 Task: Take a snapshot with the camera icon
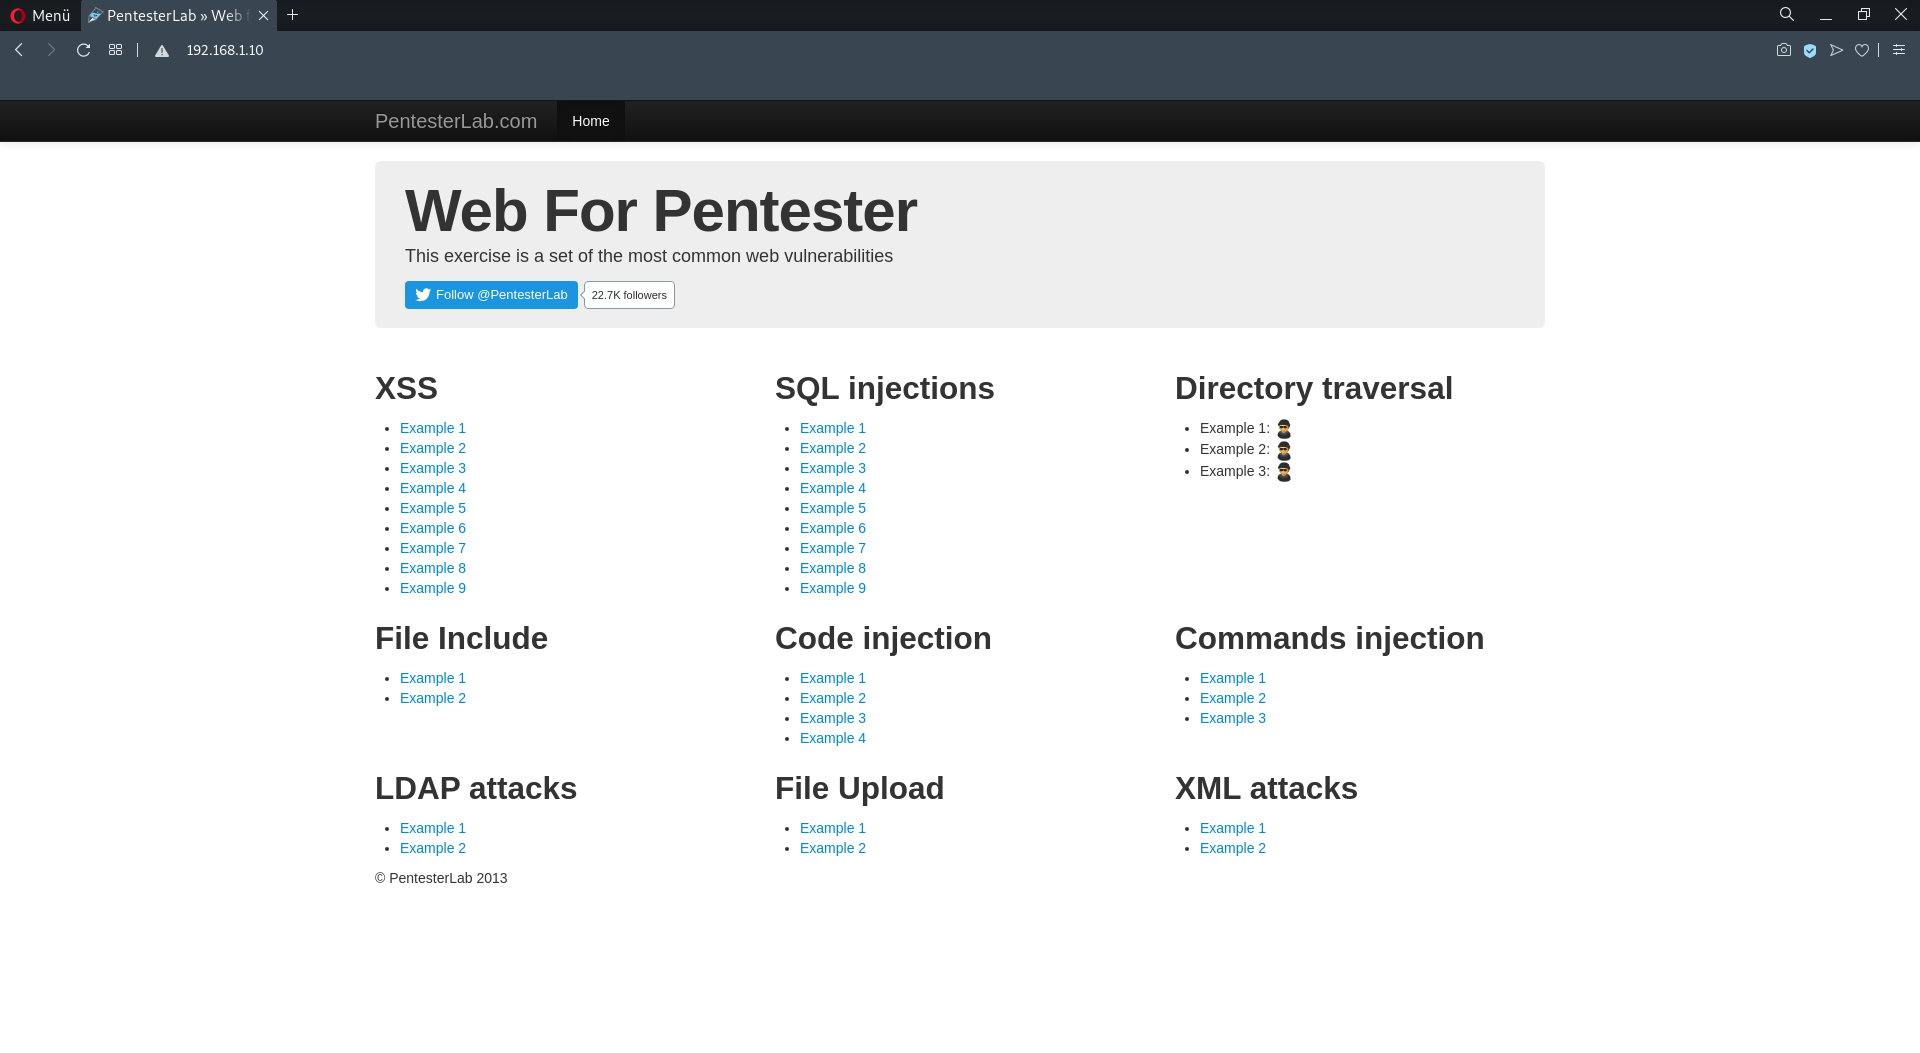[1783, 50]
